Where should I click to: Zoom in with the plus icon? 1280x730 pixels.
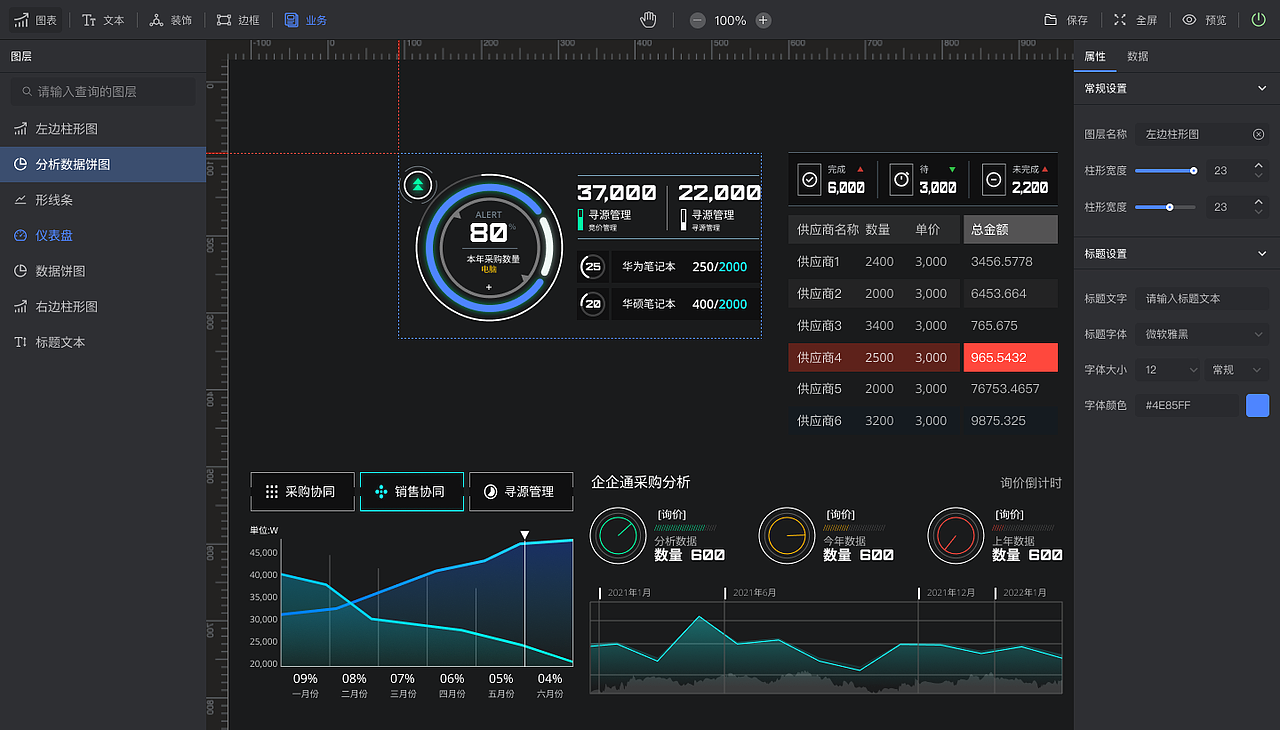click(763, 20)
